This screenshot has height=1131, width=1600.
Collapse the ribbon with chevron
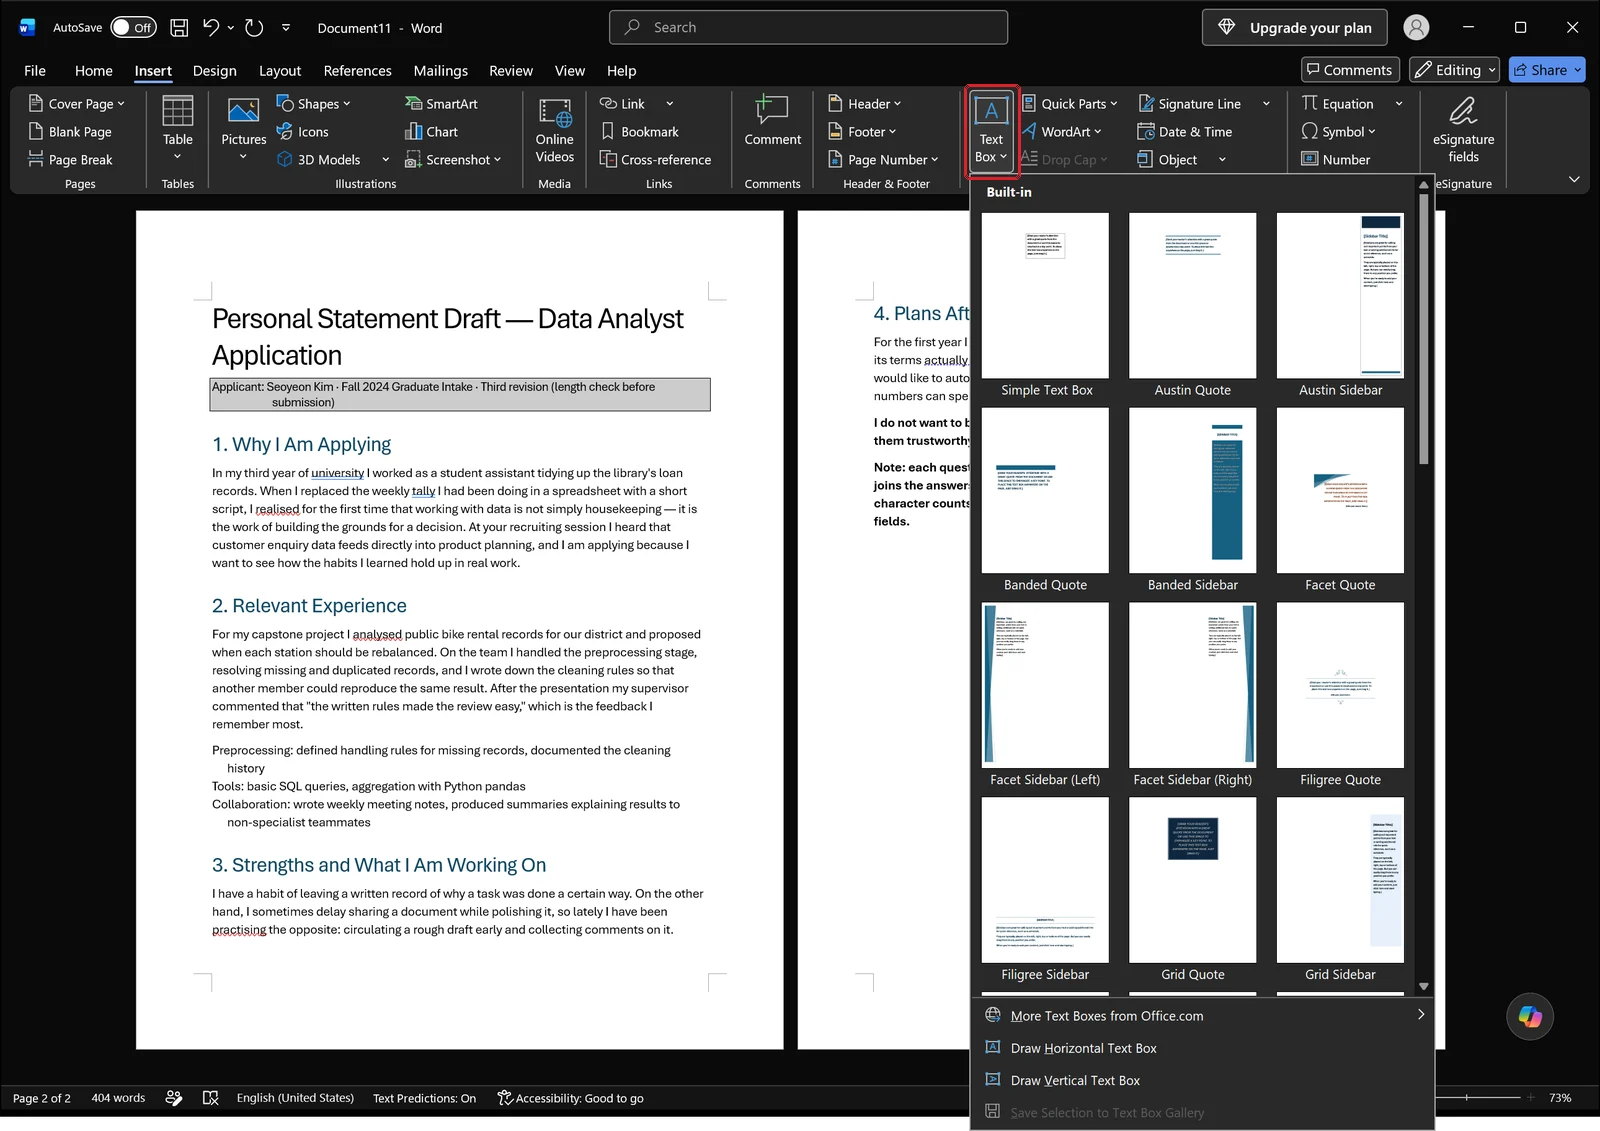[1574, 180]
